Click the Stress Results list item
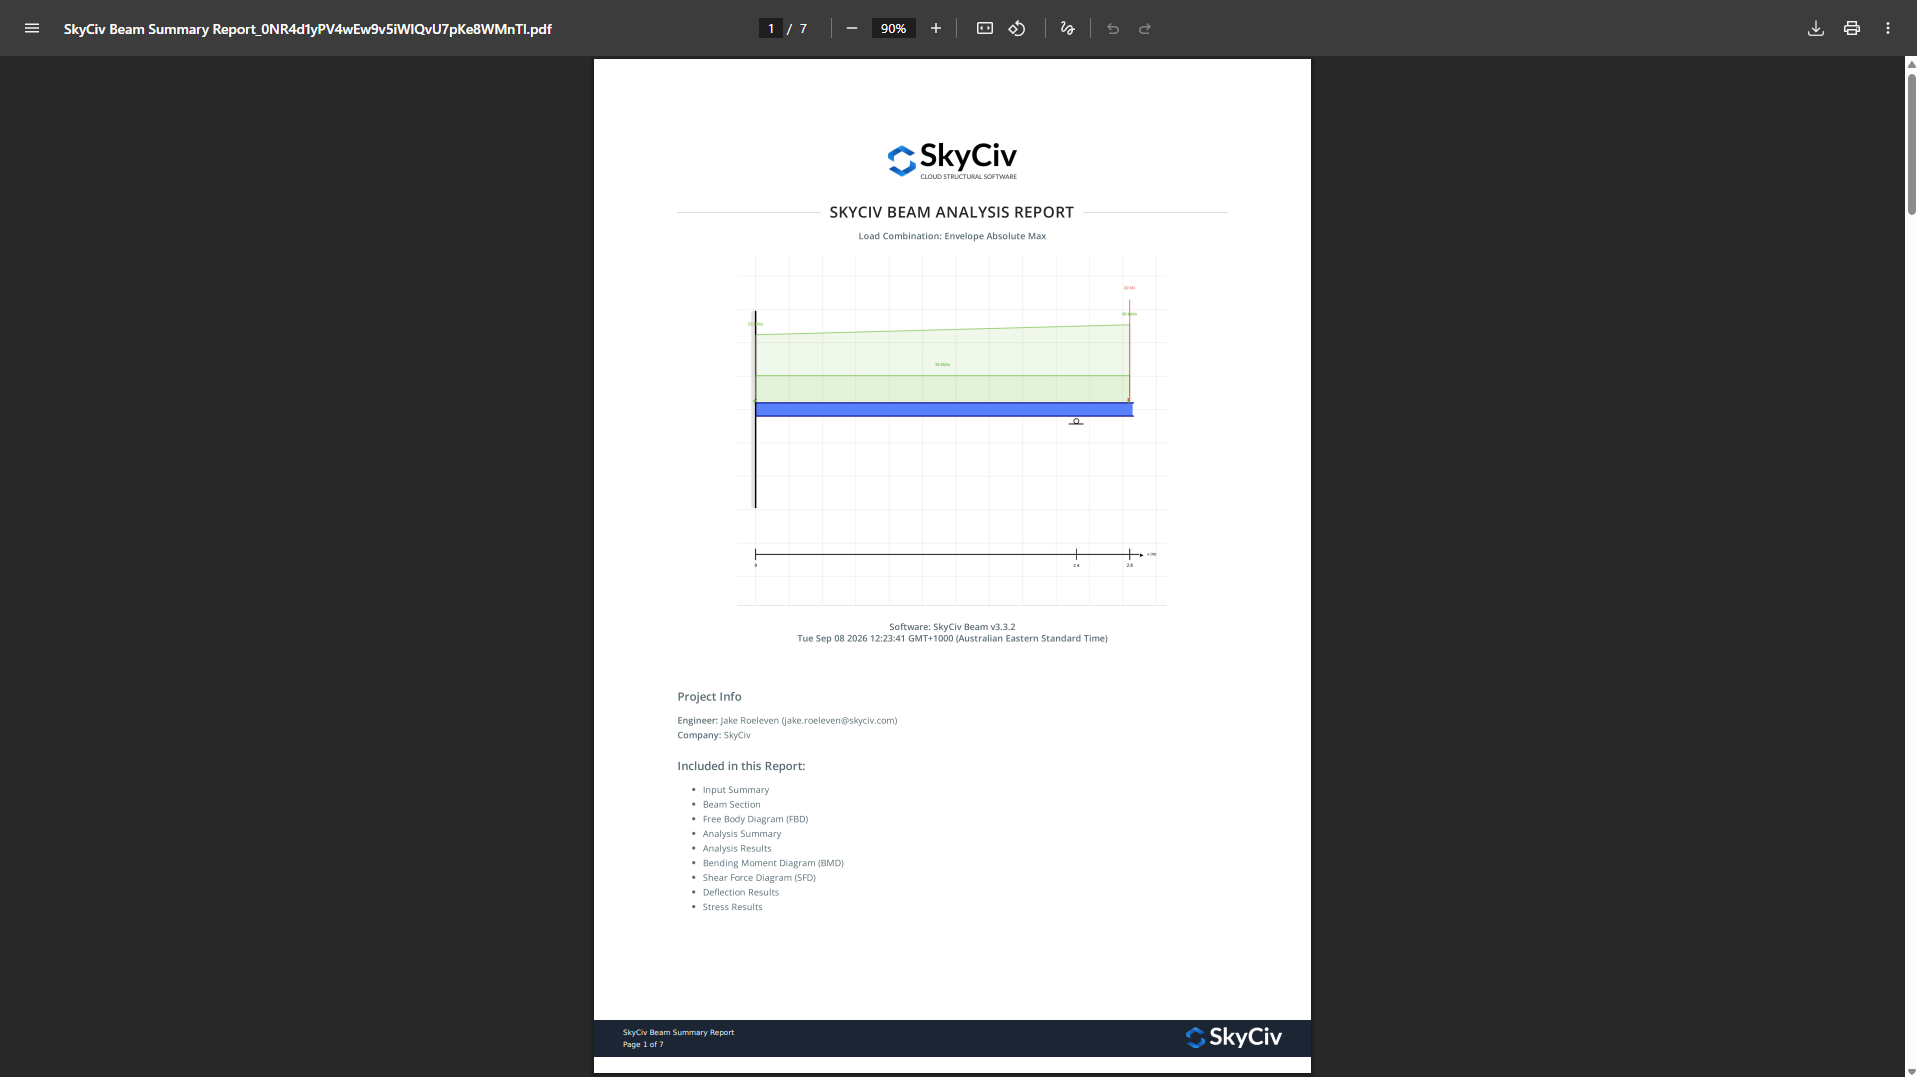This screenshot has width=1917, height=1077. pos(733,907)
